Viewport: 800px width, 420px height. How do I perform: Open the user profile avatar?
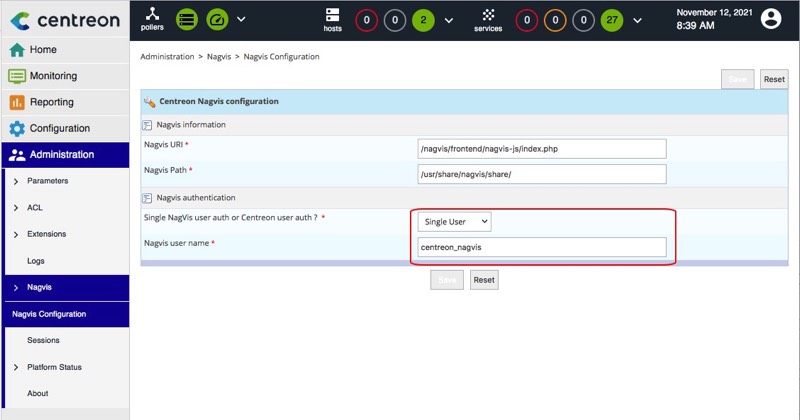click(x=771, y=19)
